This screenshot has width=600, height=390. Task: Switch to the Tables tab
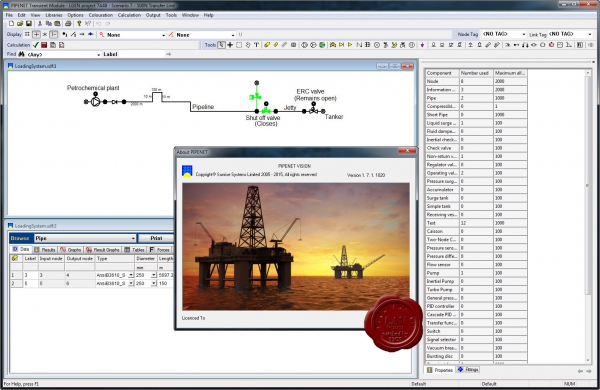(x=134, y=250)
